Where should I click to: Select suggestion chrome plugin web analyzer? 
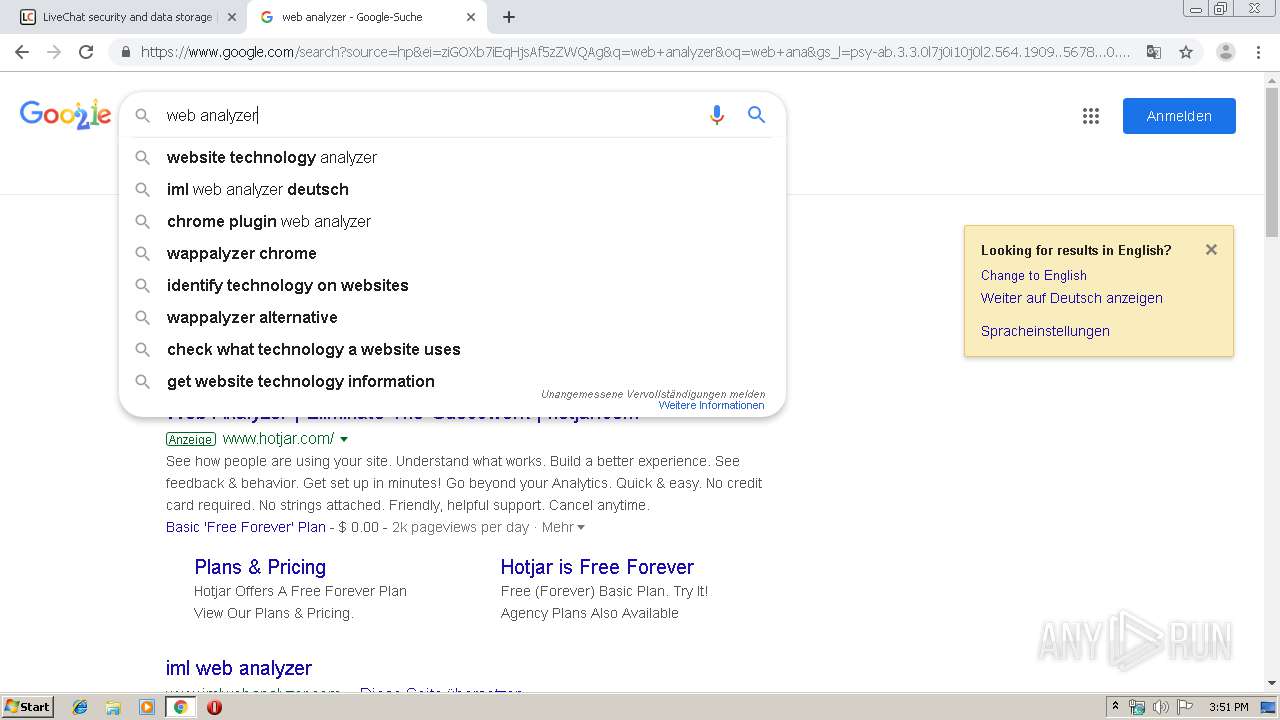[x=452, y=221]
